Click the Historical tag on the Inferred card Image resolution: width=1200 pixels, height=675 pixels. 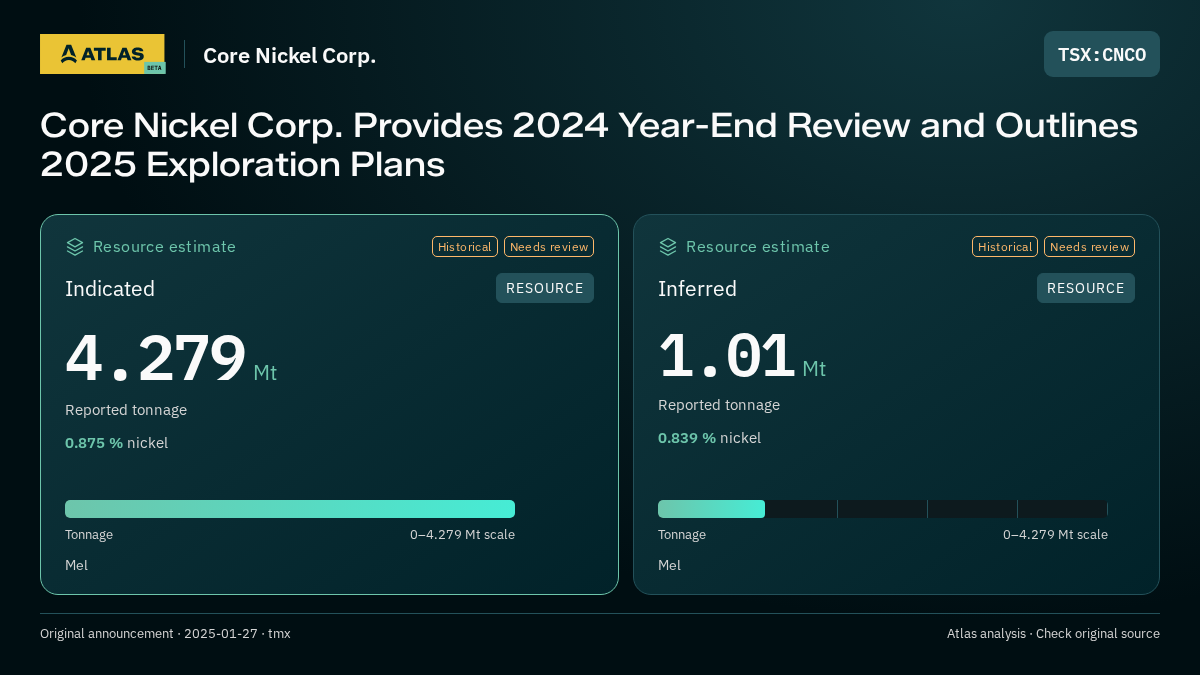pos(1005,247)
